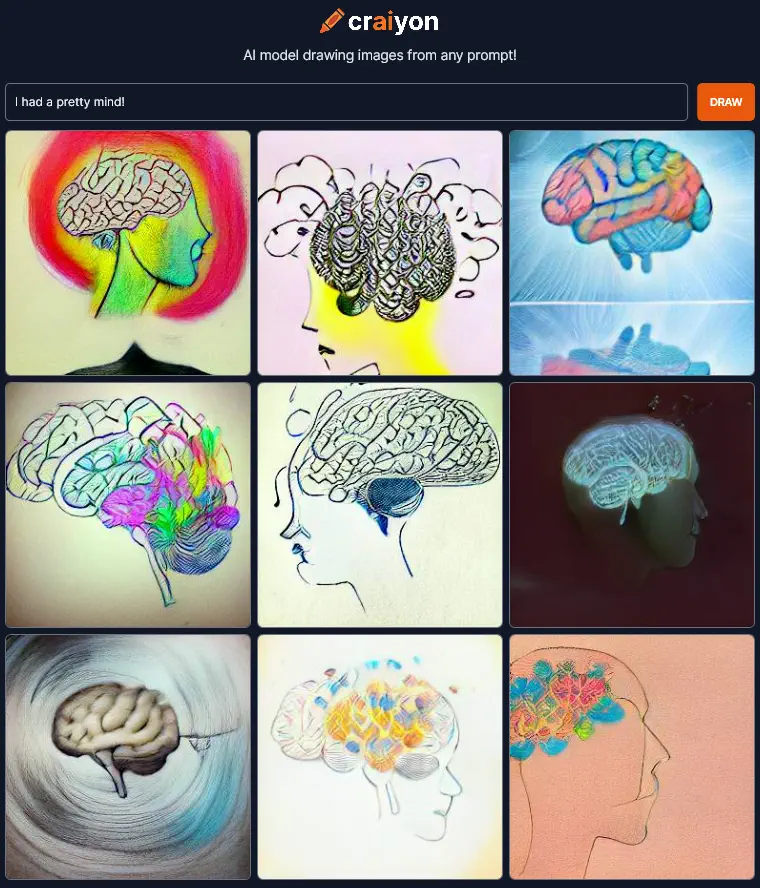Select the beige brain in grey swirl image
This screenshot has height=888, width=760.
[128, 757]
